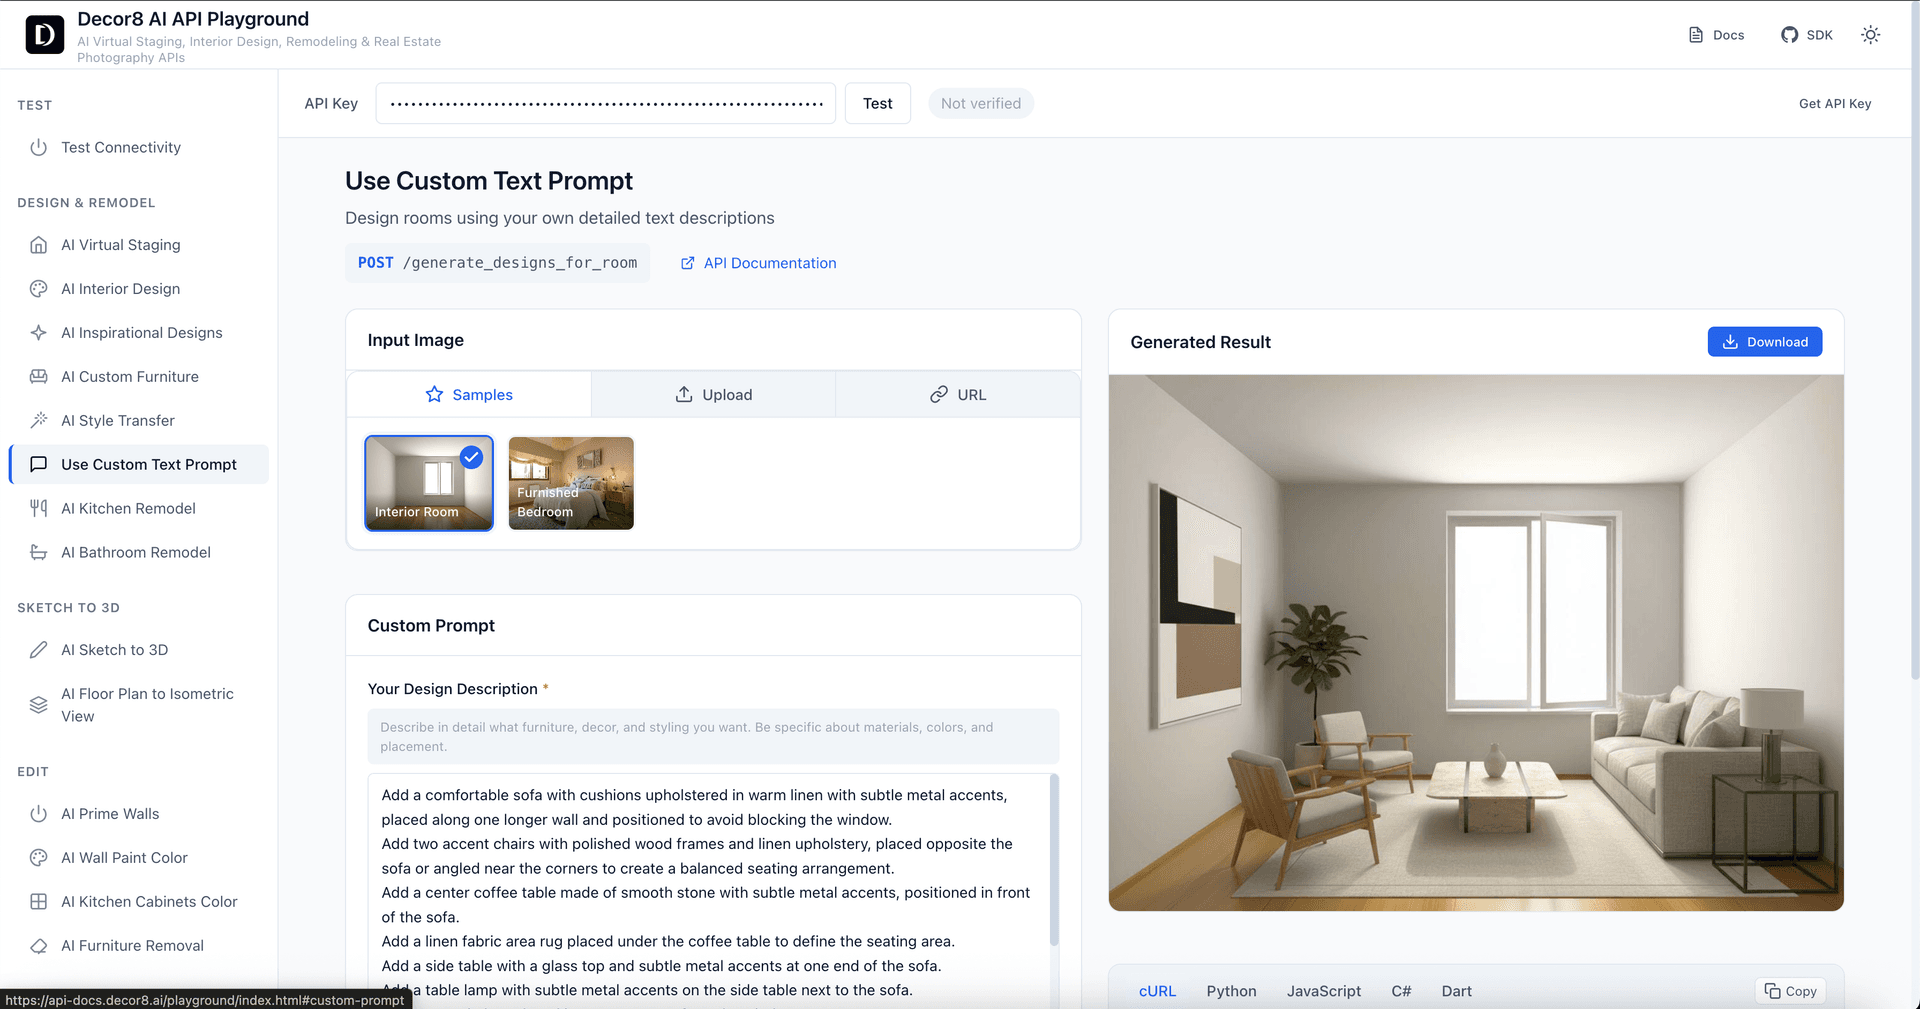1920x1009 pixels.
Task: Show the Python code example tab
Action: pos(1231,991)
